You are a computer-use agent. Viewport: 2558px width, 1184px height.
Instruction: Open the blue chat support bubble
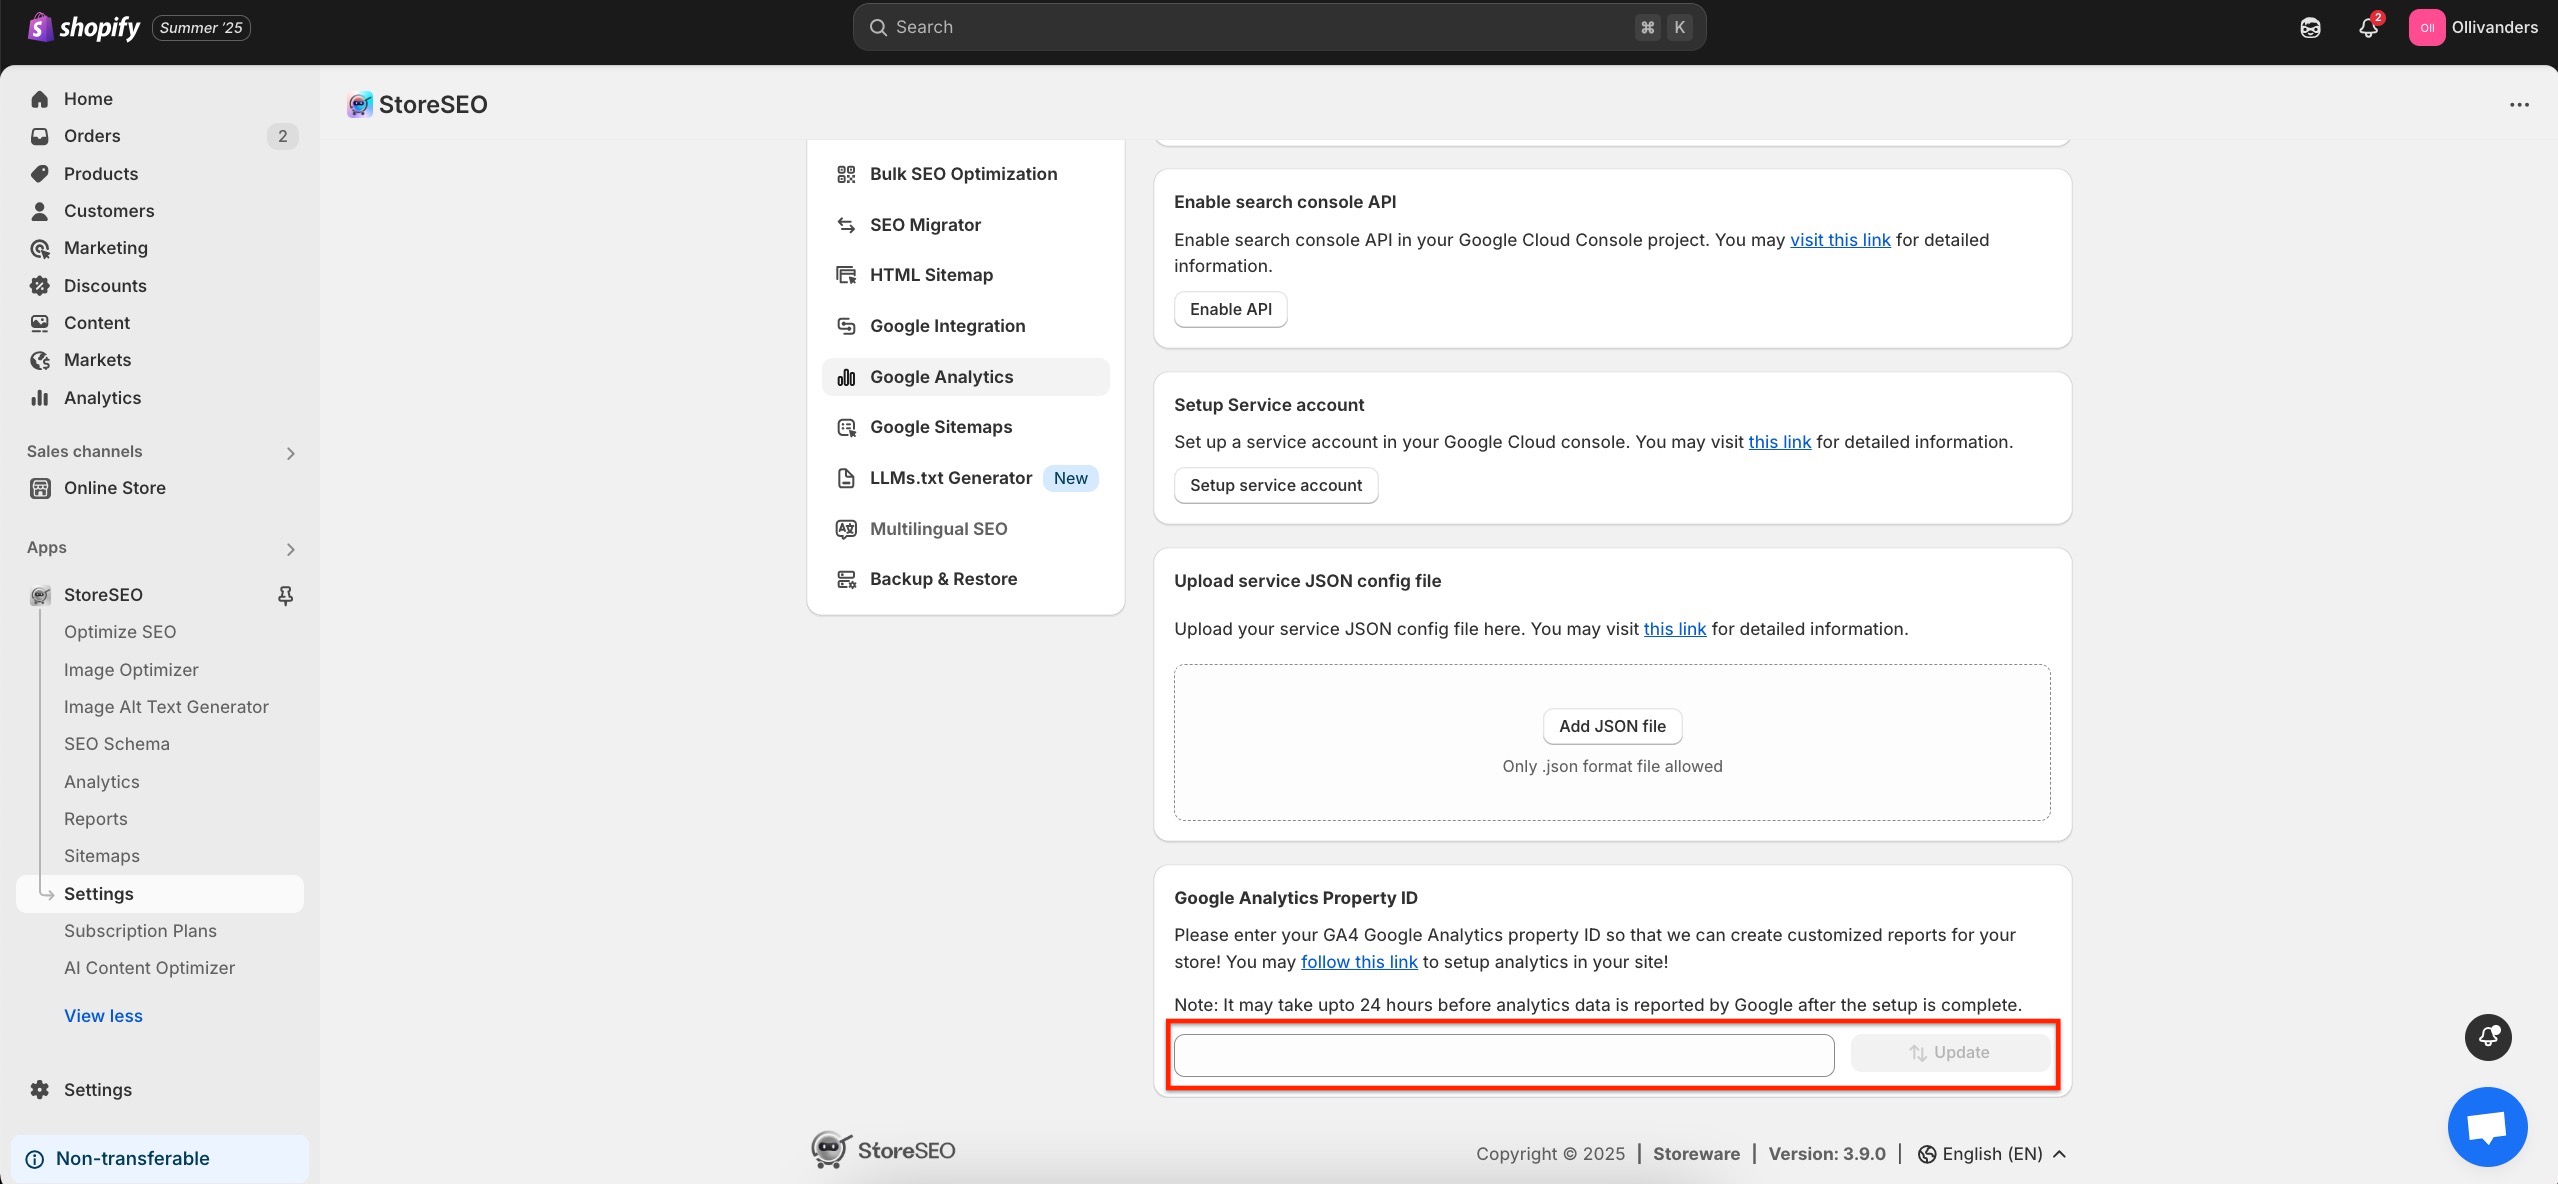coord(2487,1127)
